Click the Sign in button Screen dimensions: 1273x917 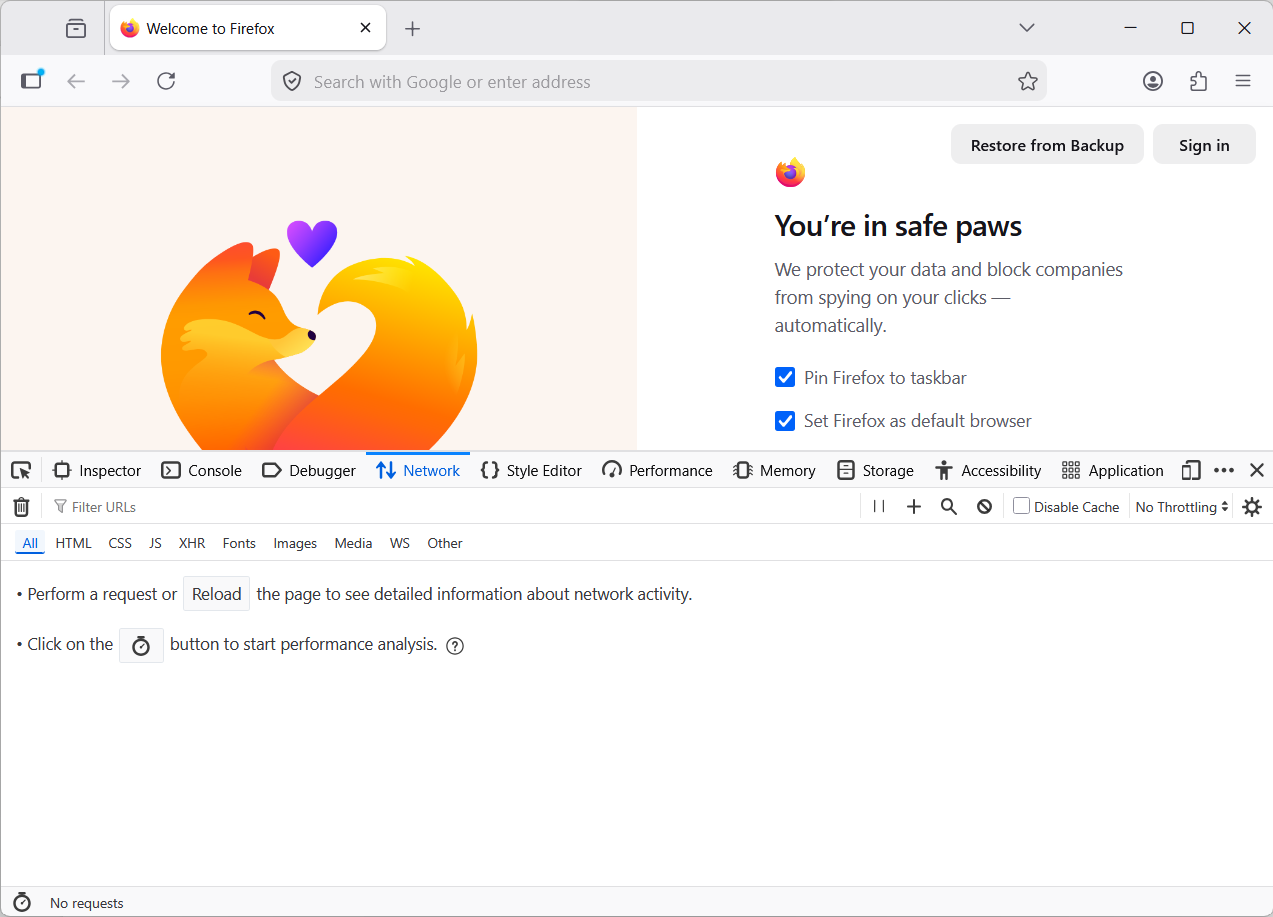1204,145
